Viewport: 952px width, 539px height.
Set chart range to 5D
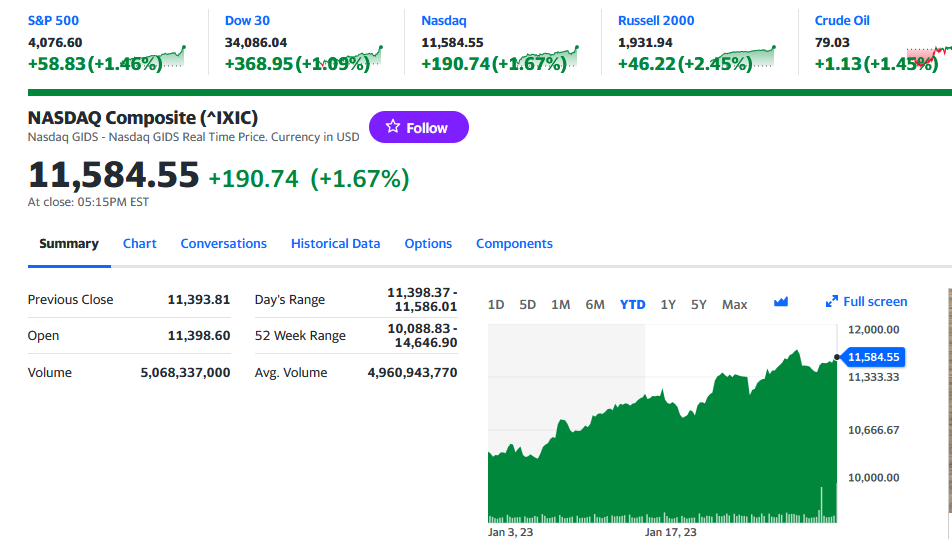(528, 305)
